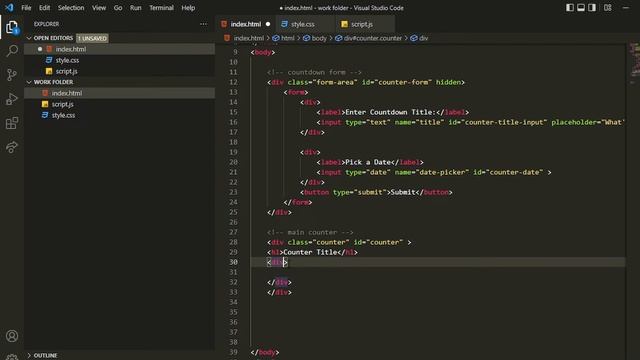640x360 pixels.
Task: Click the 1 unsaved badge
Action: (92, 38)
